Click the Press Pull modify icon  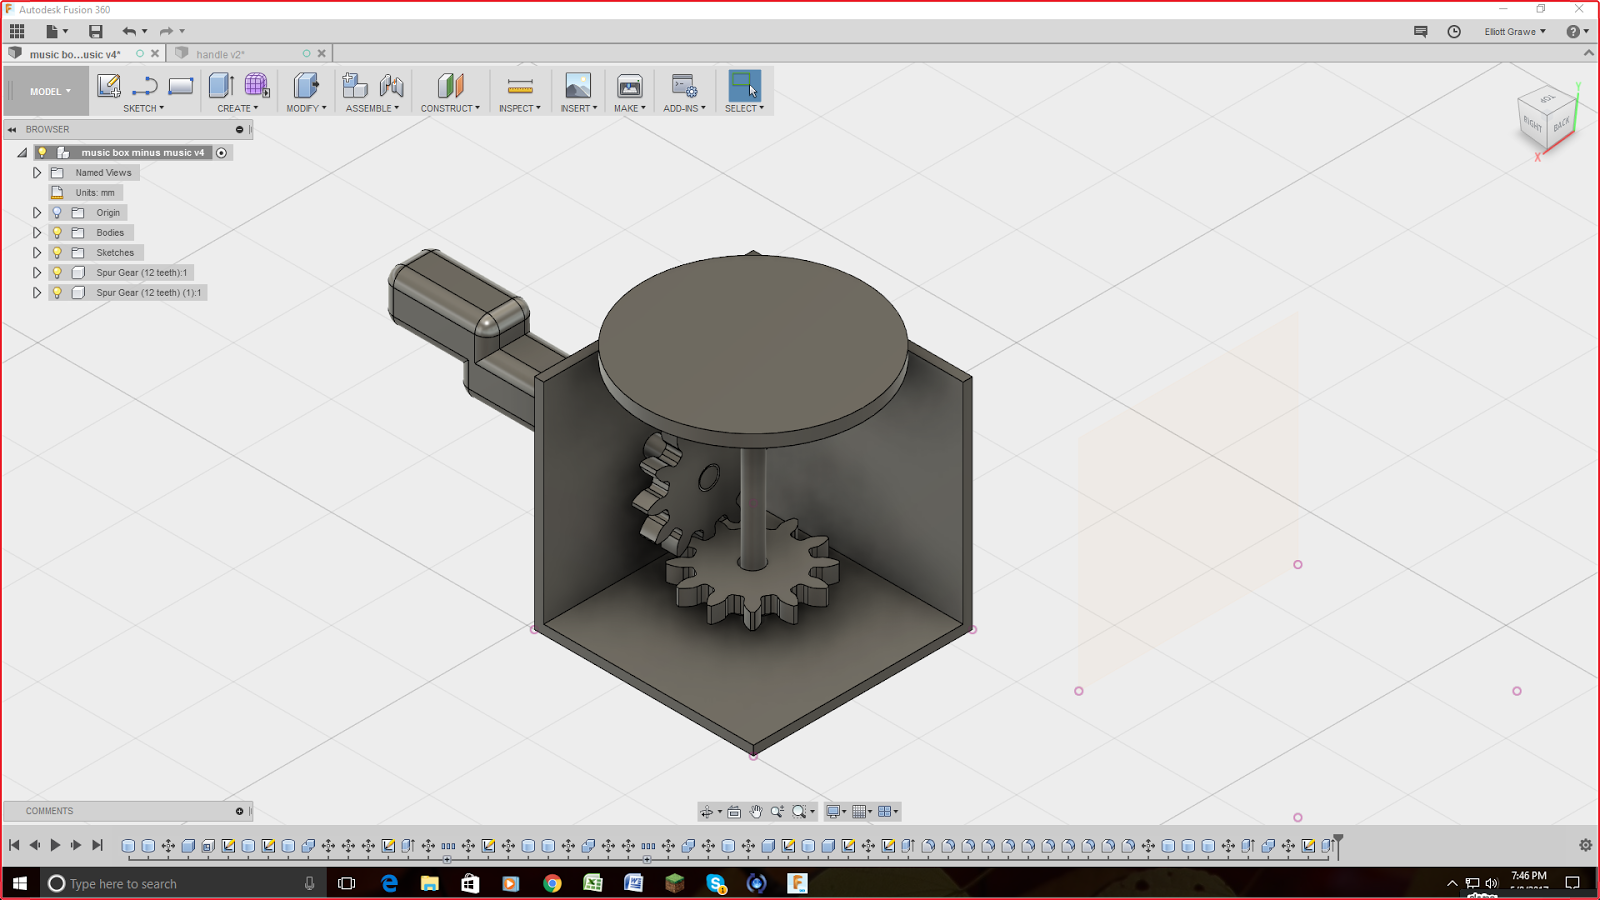(306, 86)
